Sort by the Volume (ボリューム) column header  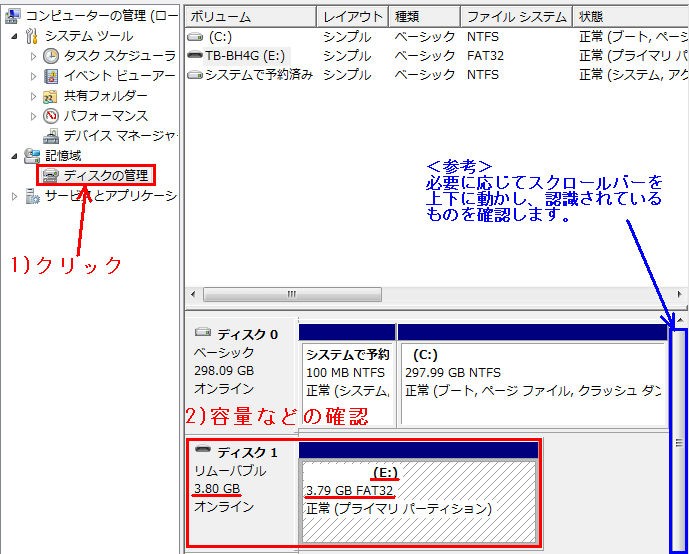[x=250, y=17]
